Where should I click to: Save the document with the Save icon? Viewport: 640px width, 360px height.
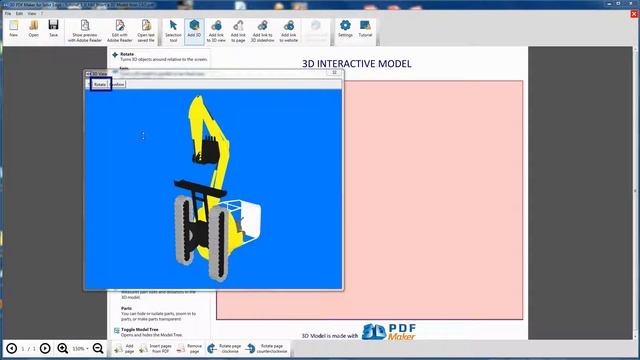tap(53, 29)
